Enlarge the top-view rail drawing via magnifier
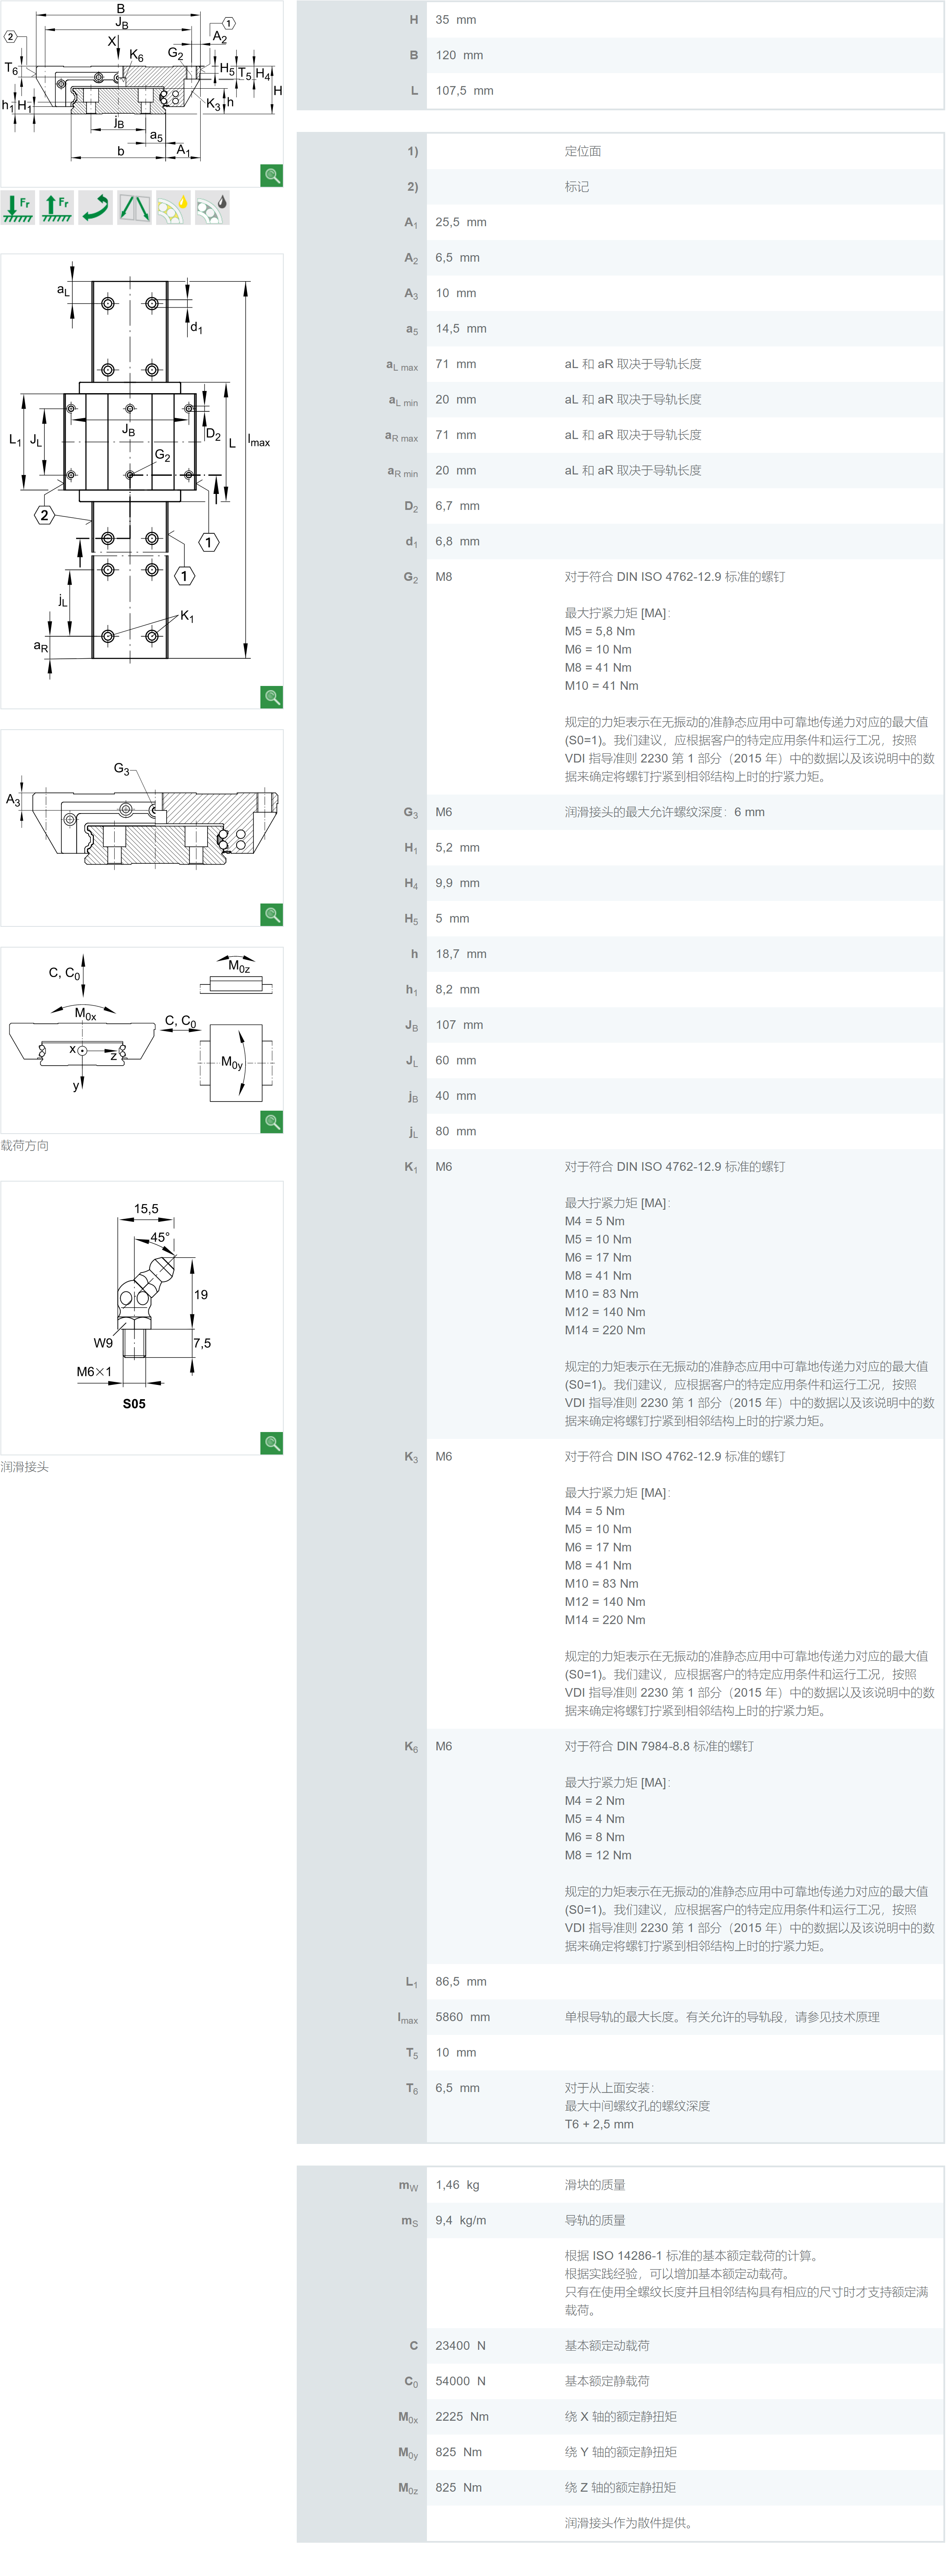Viewport: 946px width, 2576px height. tap(272, 697)
